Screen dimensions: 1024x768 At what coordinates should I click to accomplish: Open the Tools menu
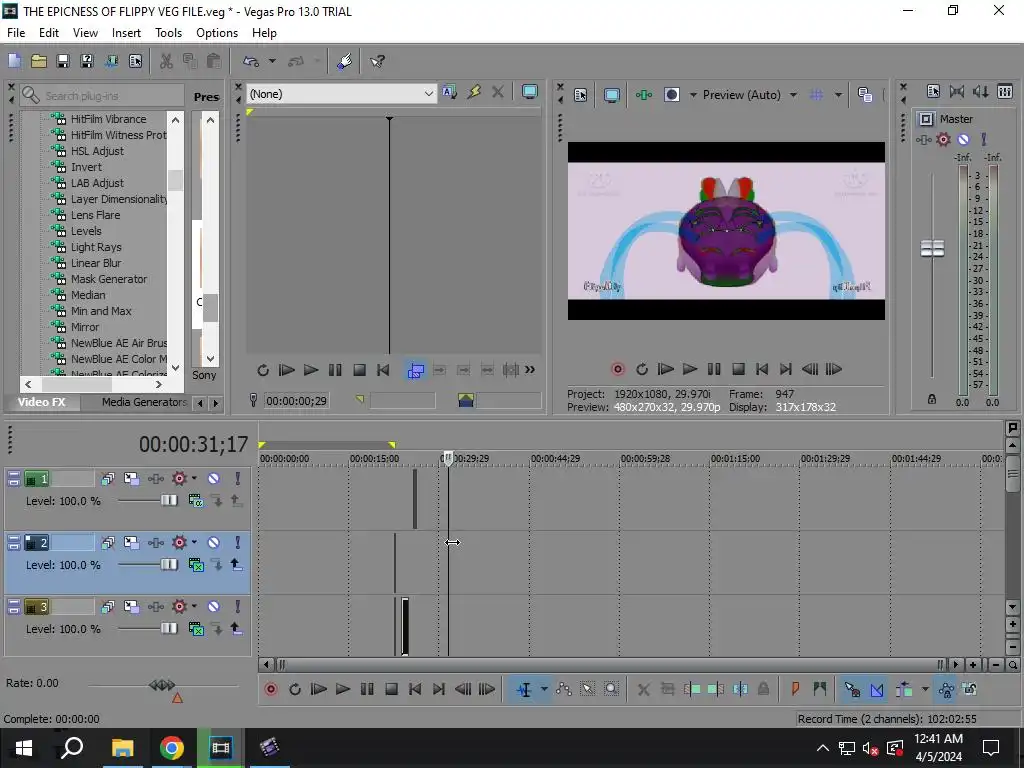tap(168, 33)
